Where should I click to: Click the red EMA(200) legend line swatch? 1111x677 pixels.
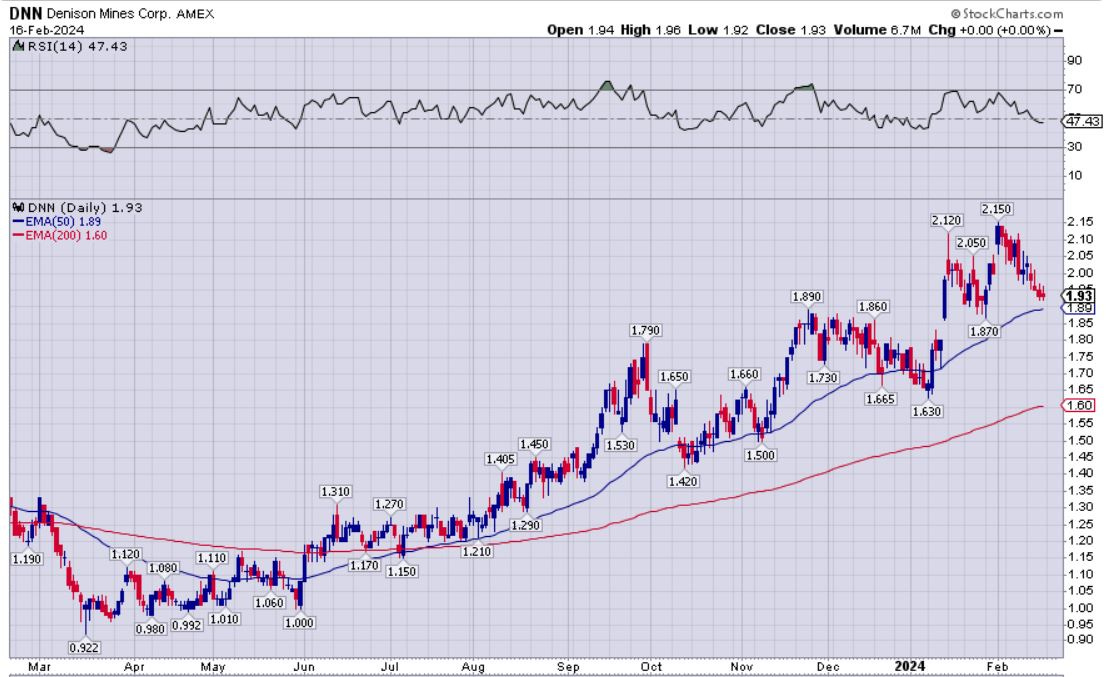click(18, 235)
